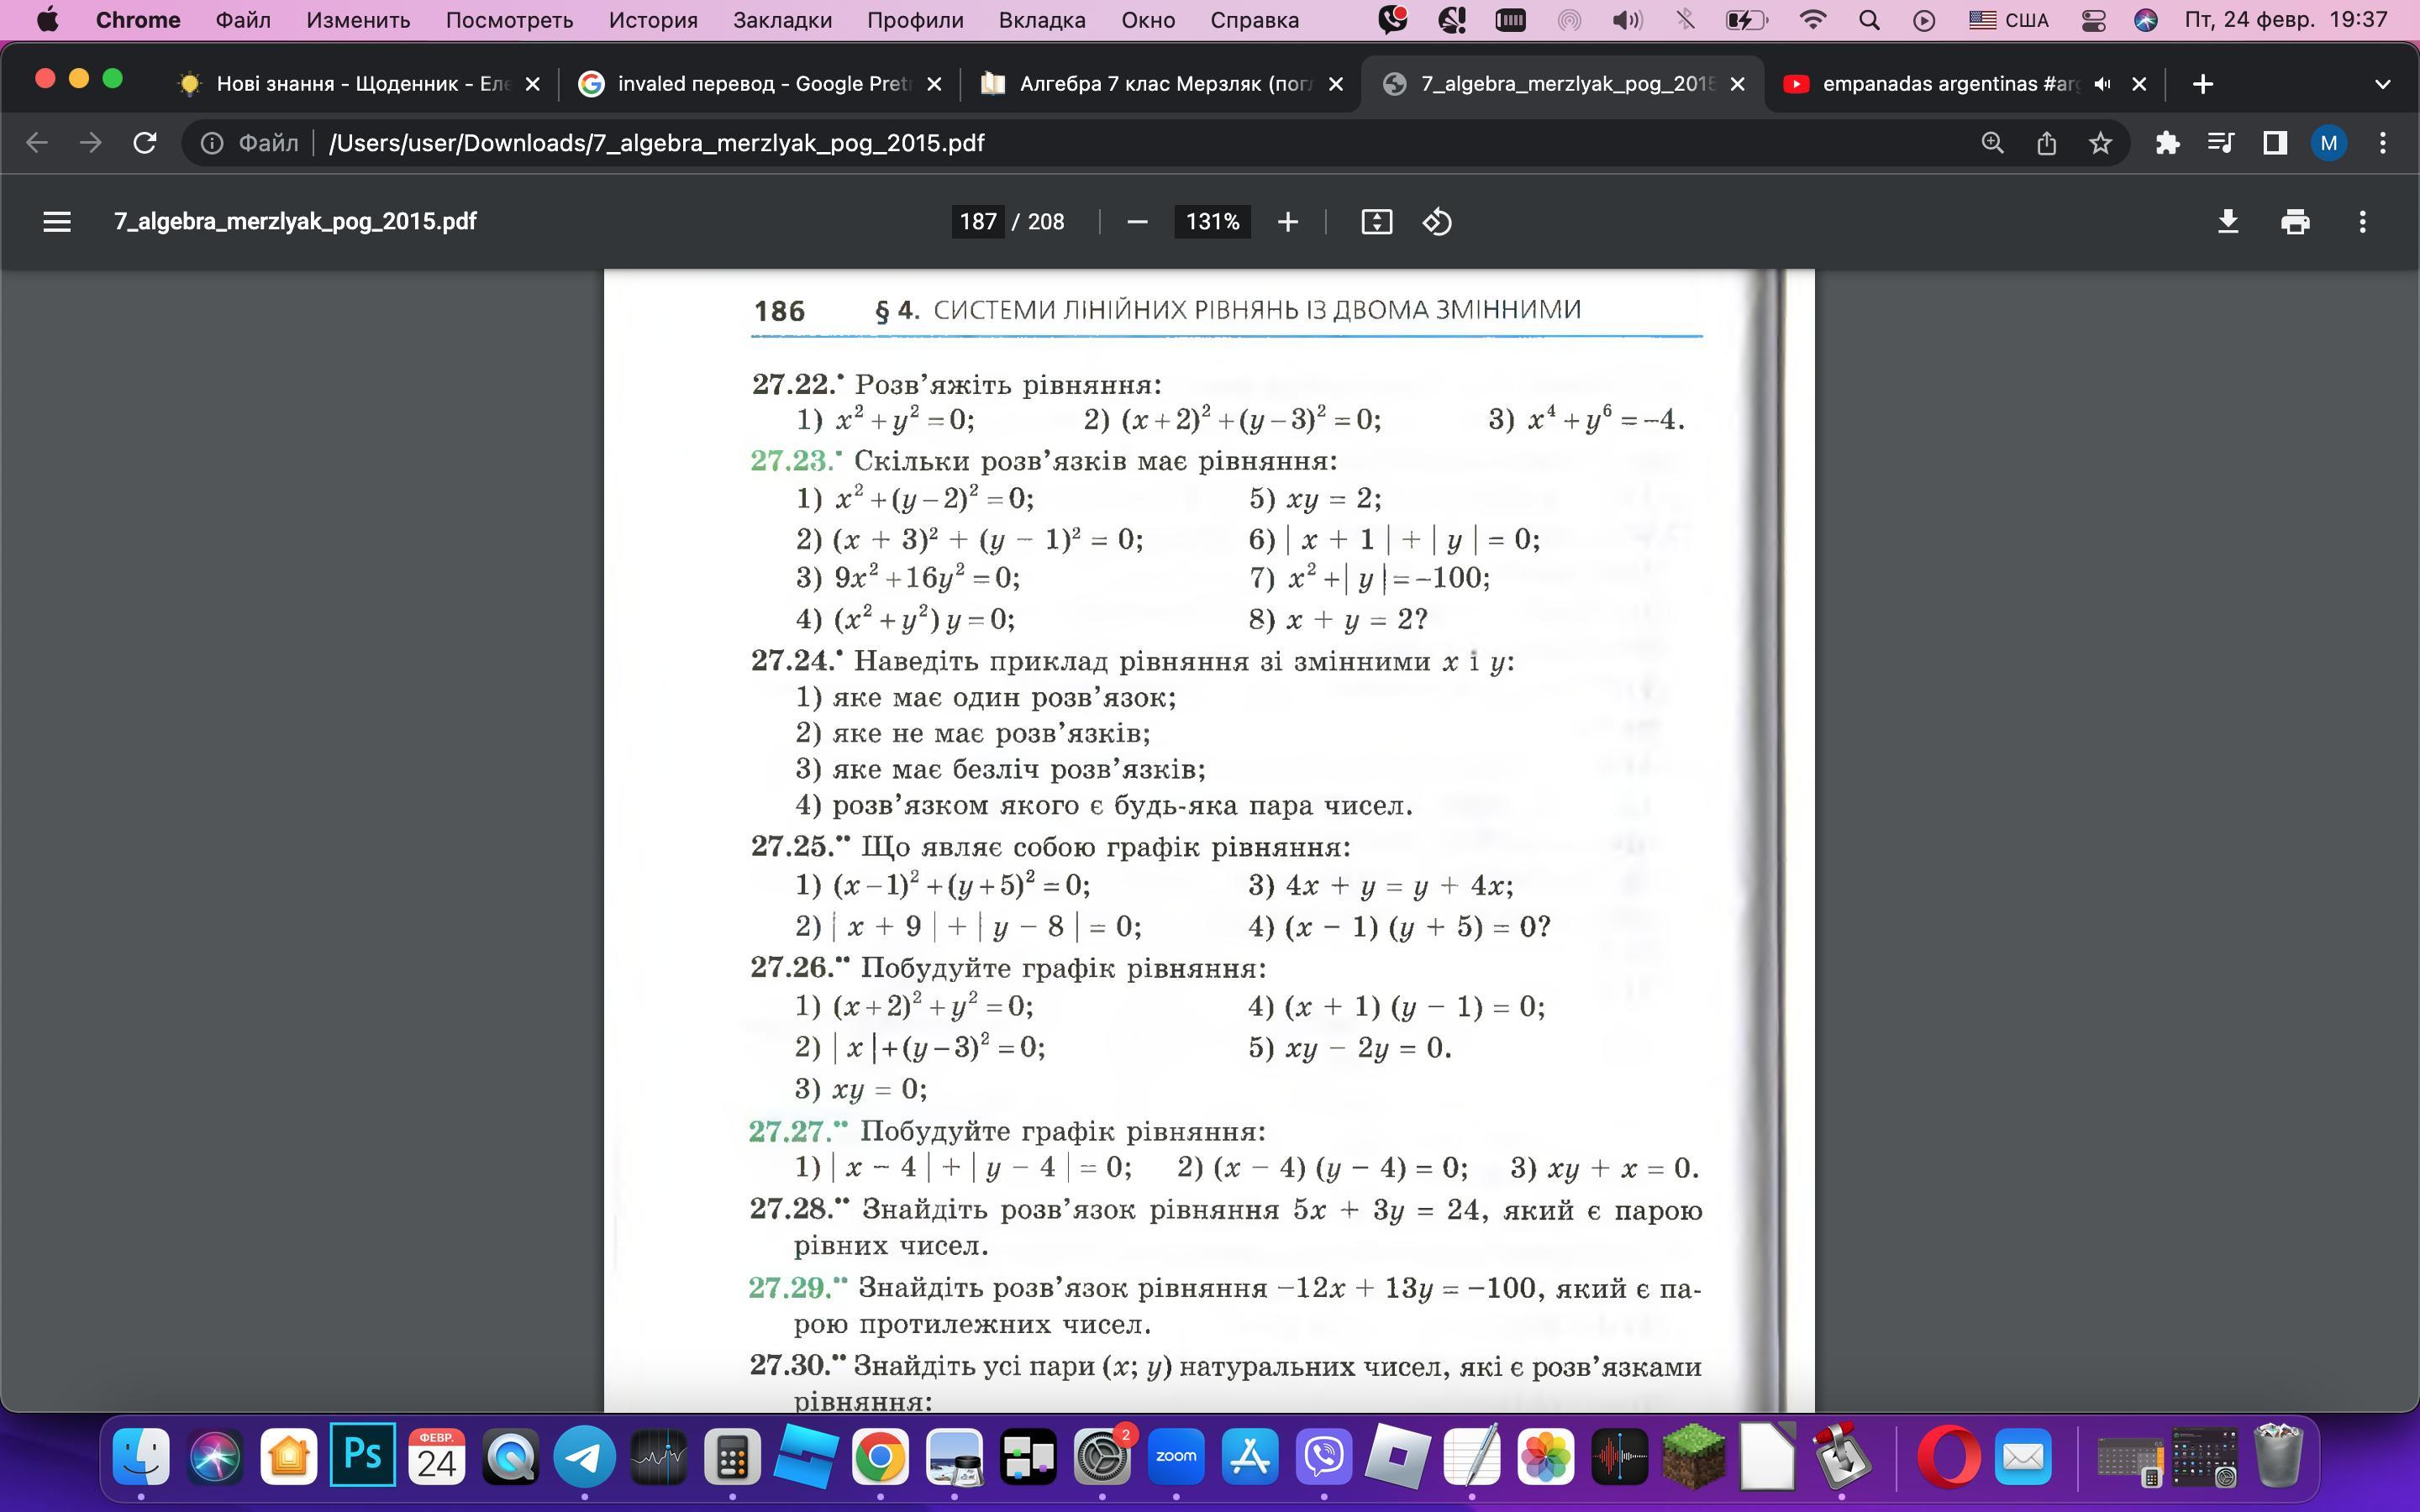Open the Закладки menu

(782, 20)
